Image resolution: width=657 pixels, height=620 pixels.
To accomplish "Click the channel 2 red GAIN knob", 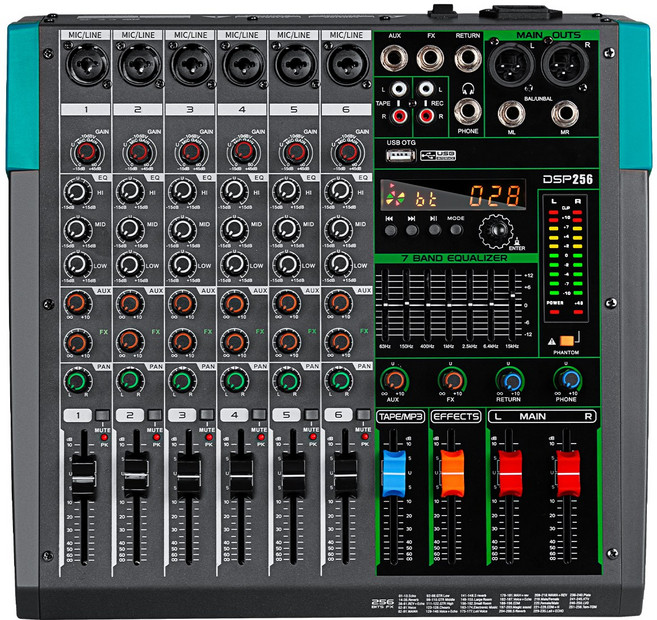I will (x=138, y=152).
